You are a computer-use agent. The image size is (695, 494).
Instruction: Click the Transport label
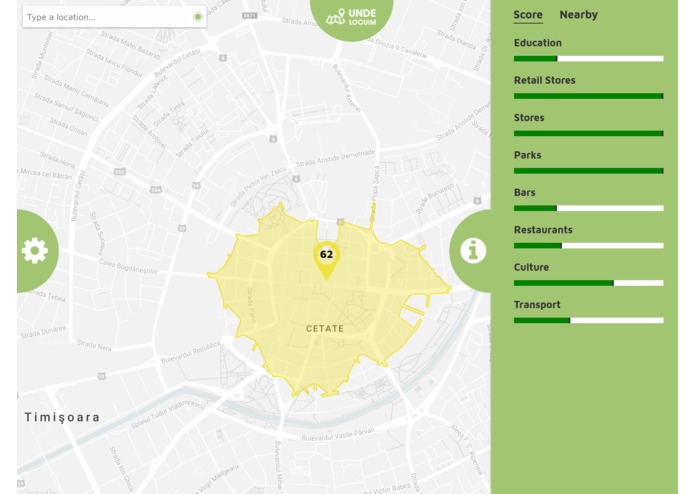537,305
